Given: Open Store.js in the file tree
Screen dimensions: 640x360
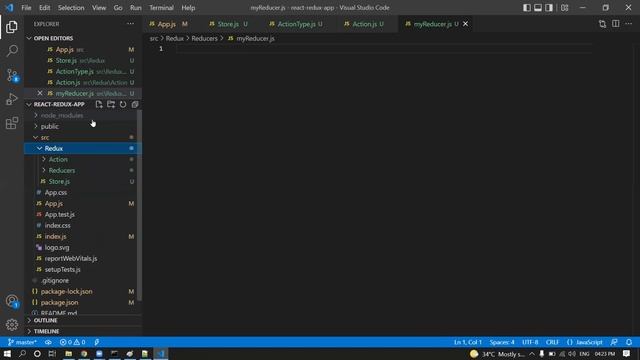Looking at the screenshot, I should pyautogui.click(x=59, y=182).
